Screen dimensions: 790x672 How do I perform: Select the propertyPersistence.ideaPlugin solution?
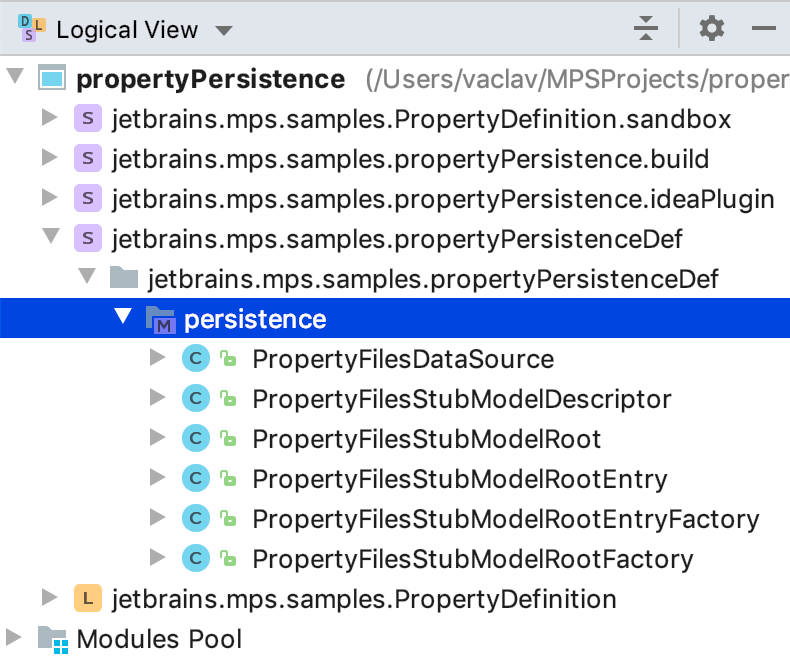[443, 199]
